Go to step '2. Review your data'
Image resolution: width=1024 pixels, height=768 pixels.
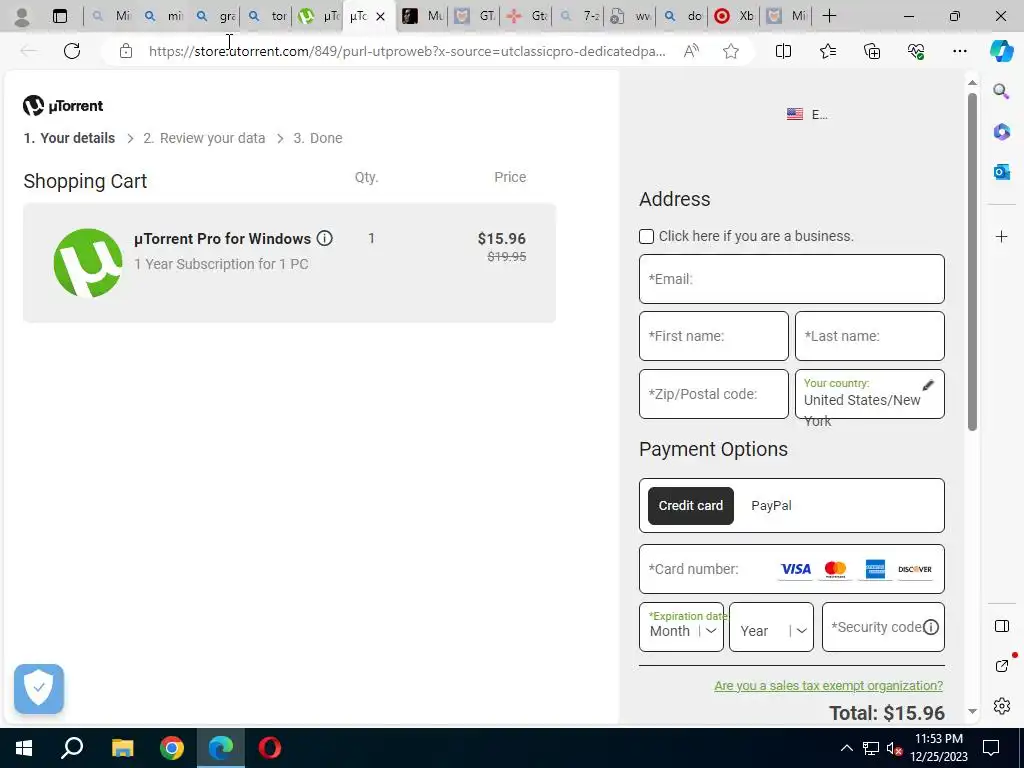[204, 138]
